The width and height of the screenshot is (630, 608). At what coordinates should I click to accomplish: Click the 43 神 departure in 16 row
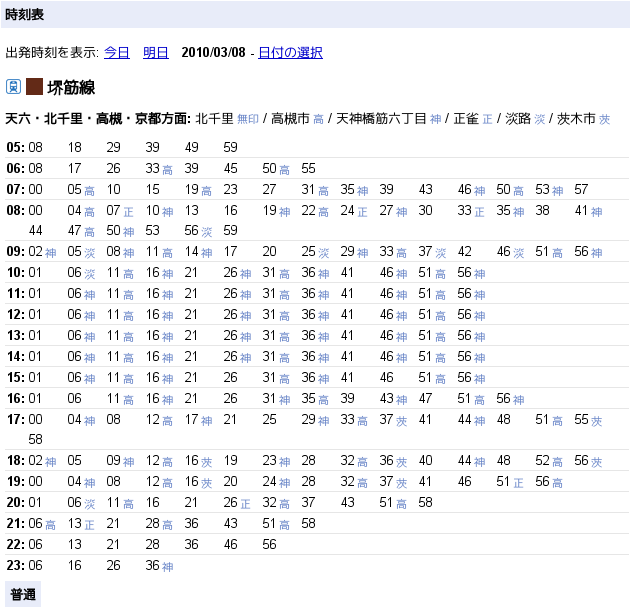(x=393, y=399)
